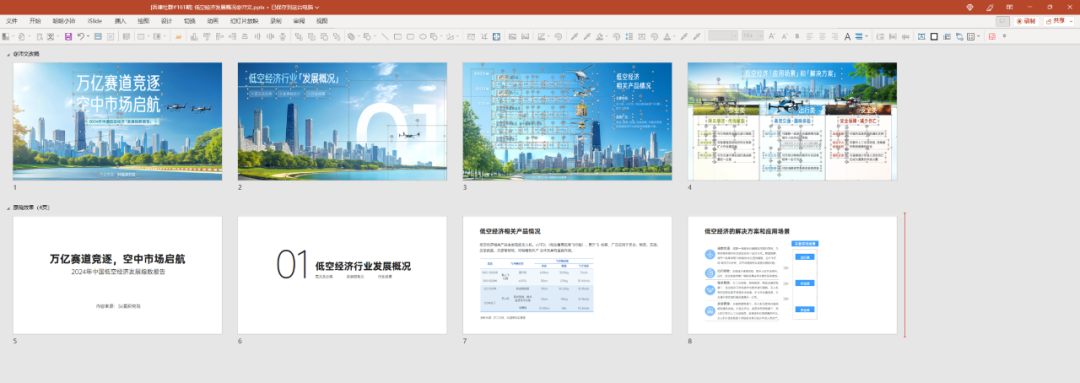Select slide 5 plain white title thumbnail
The image size is (1080, 383).
click(x=117, y=276)
